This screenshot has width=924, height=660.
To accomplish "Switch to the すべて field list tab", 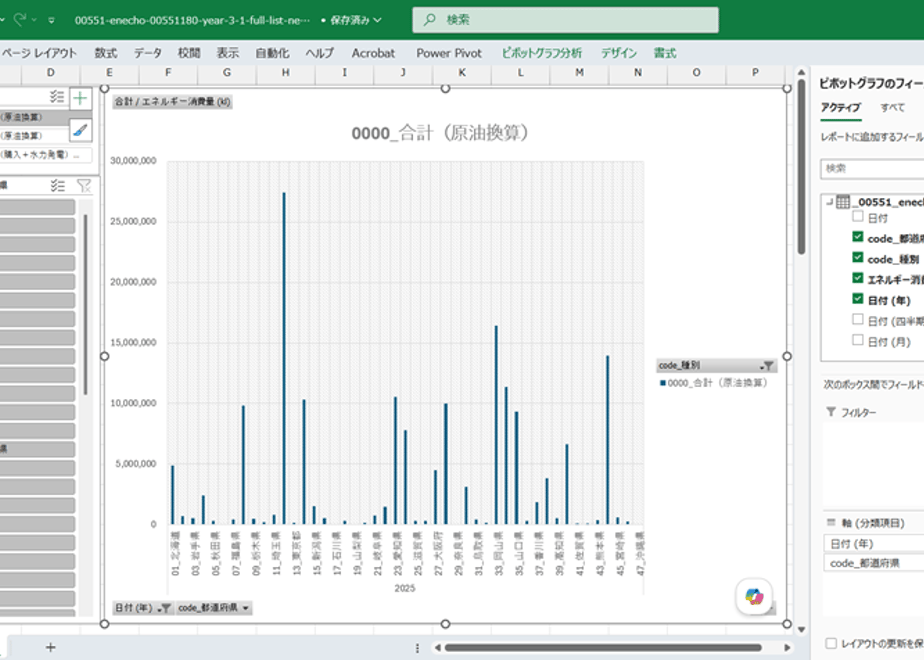I will click(x=892, y=108).
